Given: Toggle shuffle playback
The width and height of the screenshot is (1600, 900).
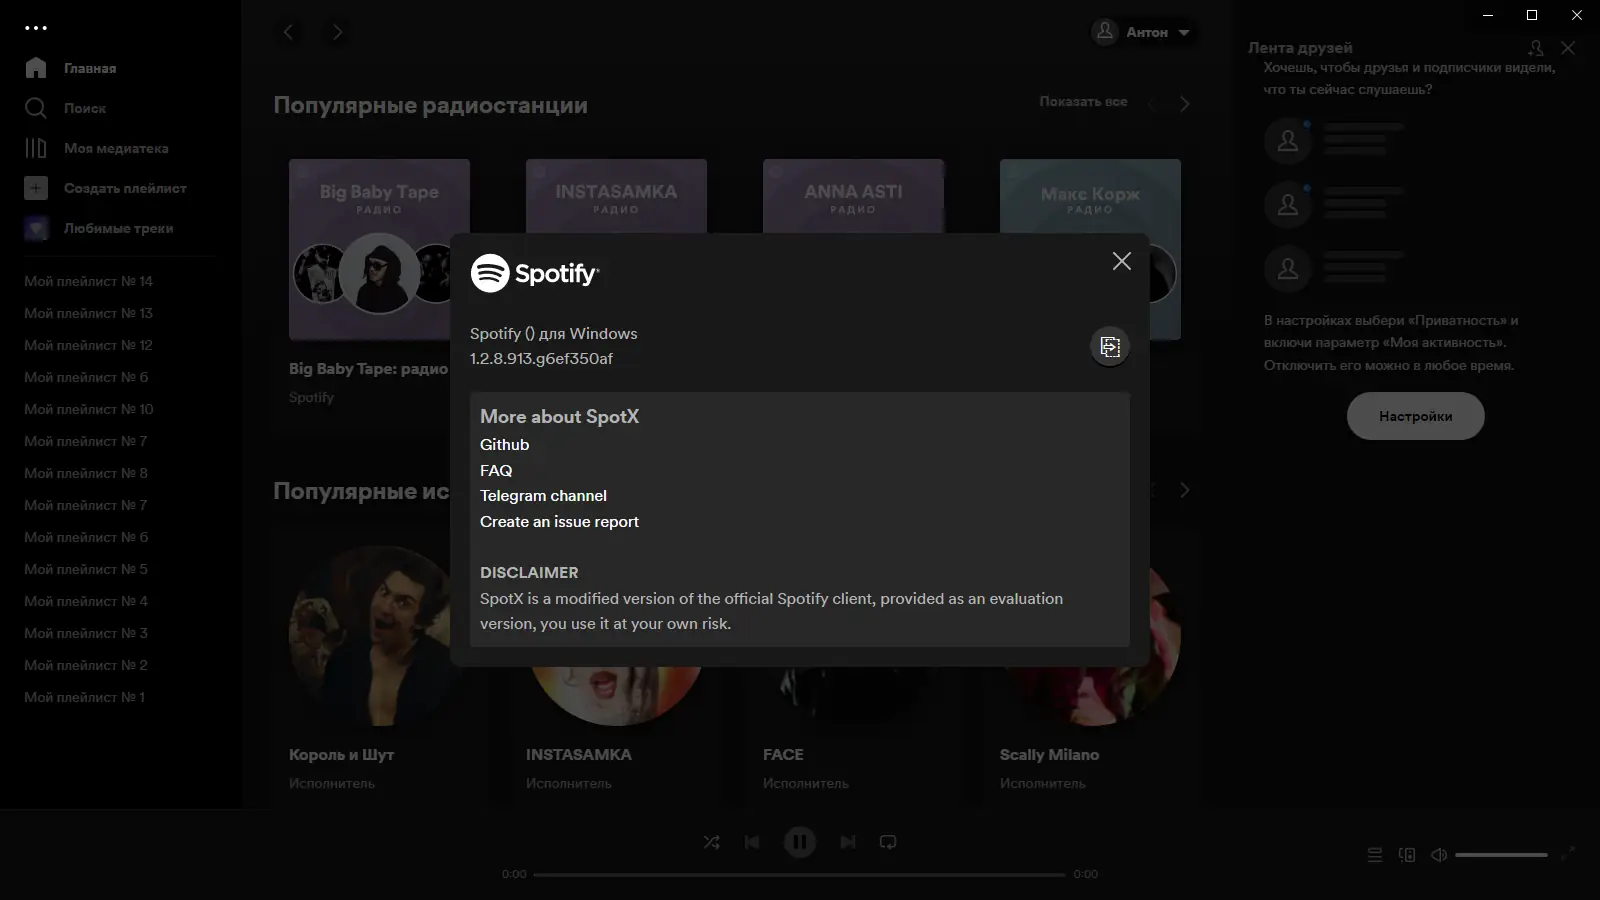Looking at the screenshot, I should click(711, 842).
